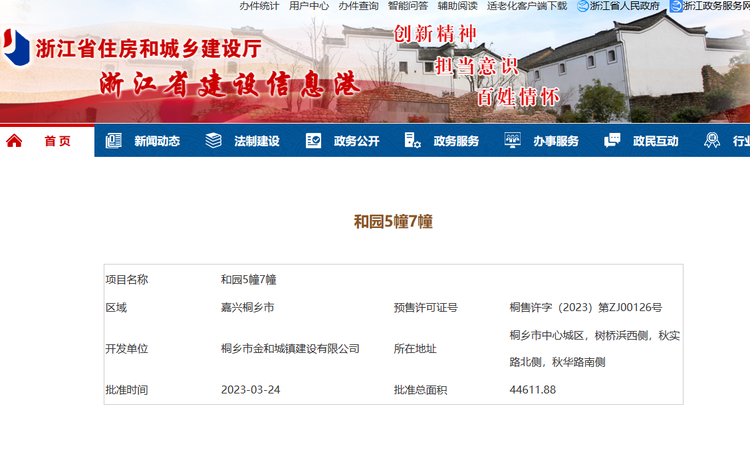
Task: Click the 区域 label
Action: (116, 307)
